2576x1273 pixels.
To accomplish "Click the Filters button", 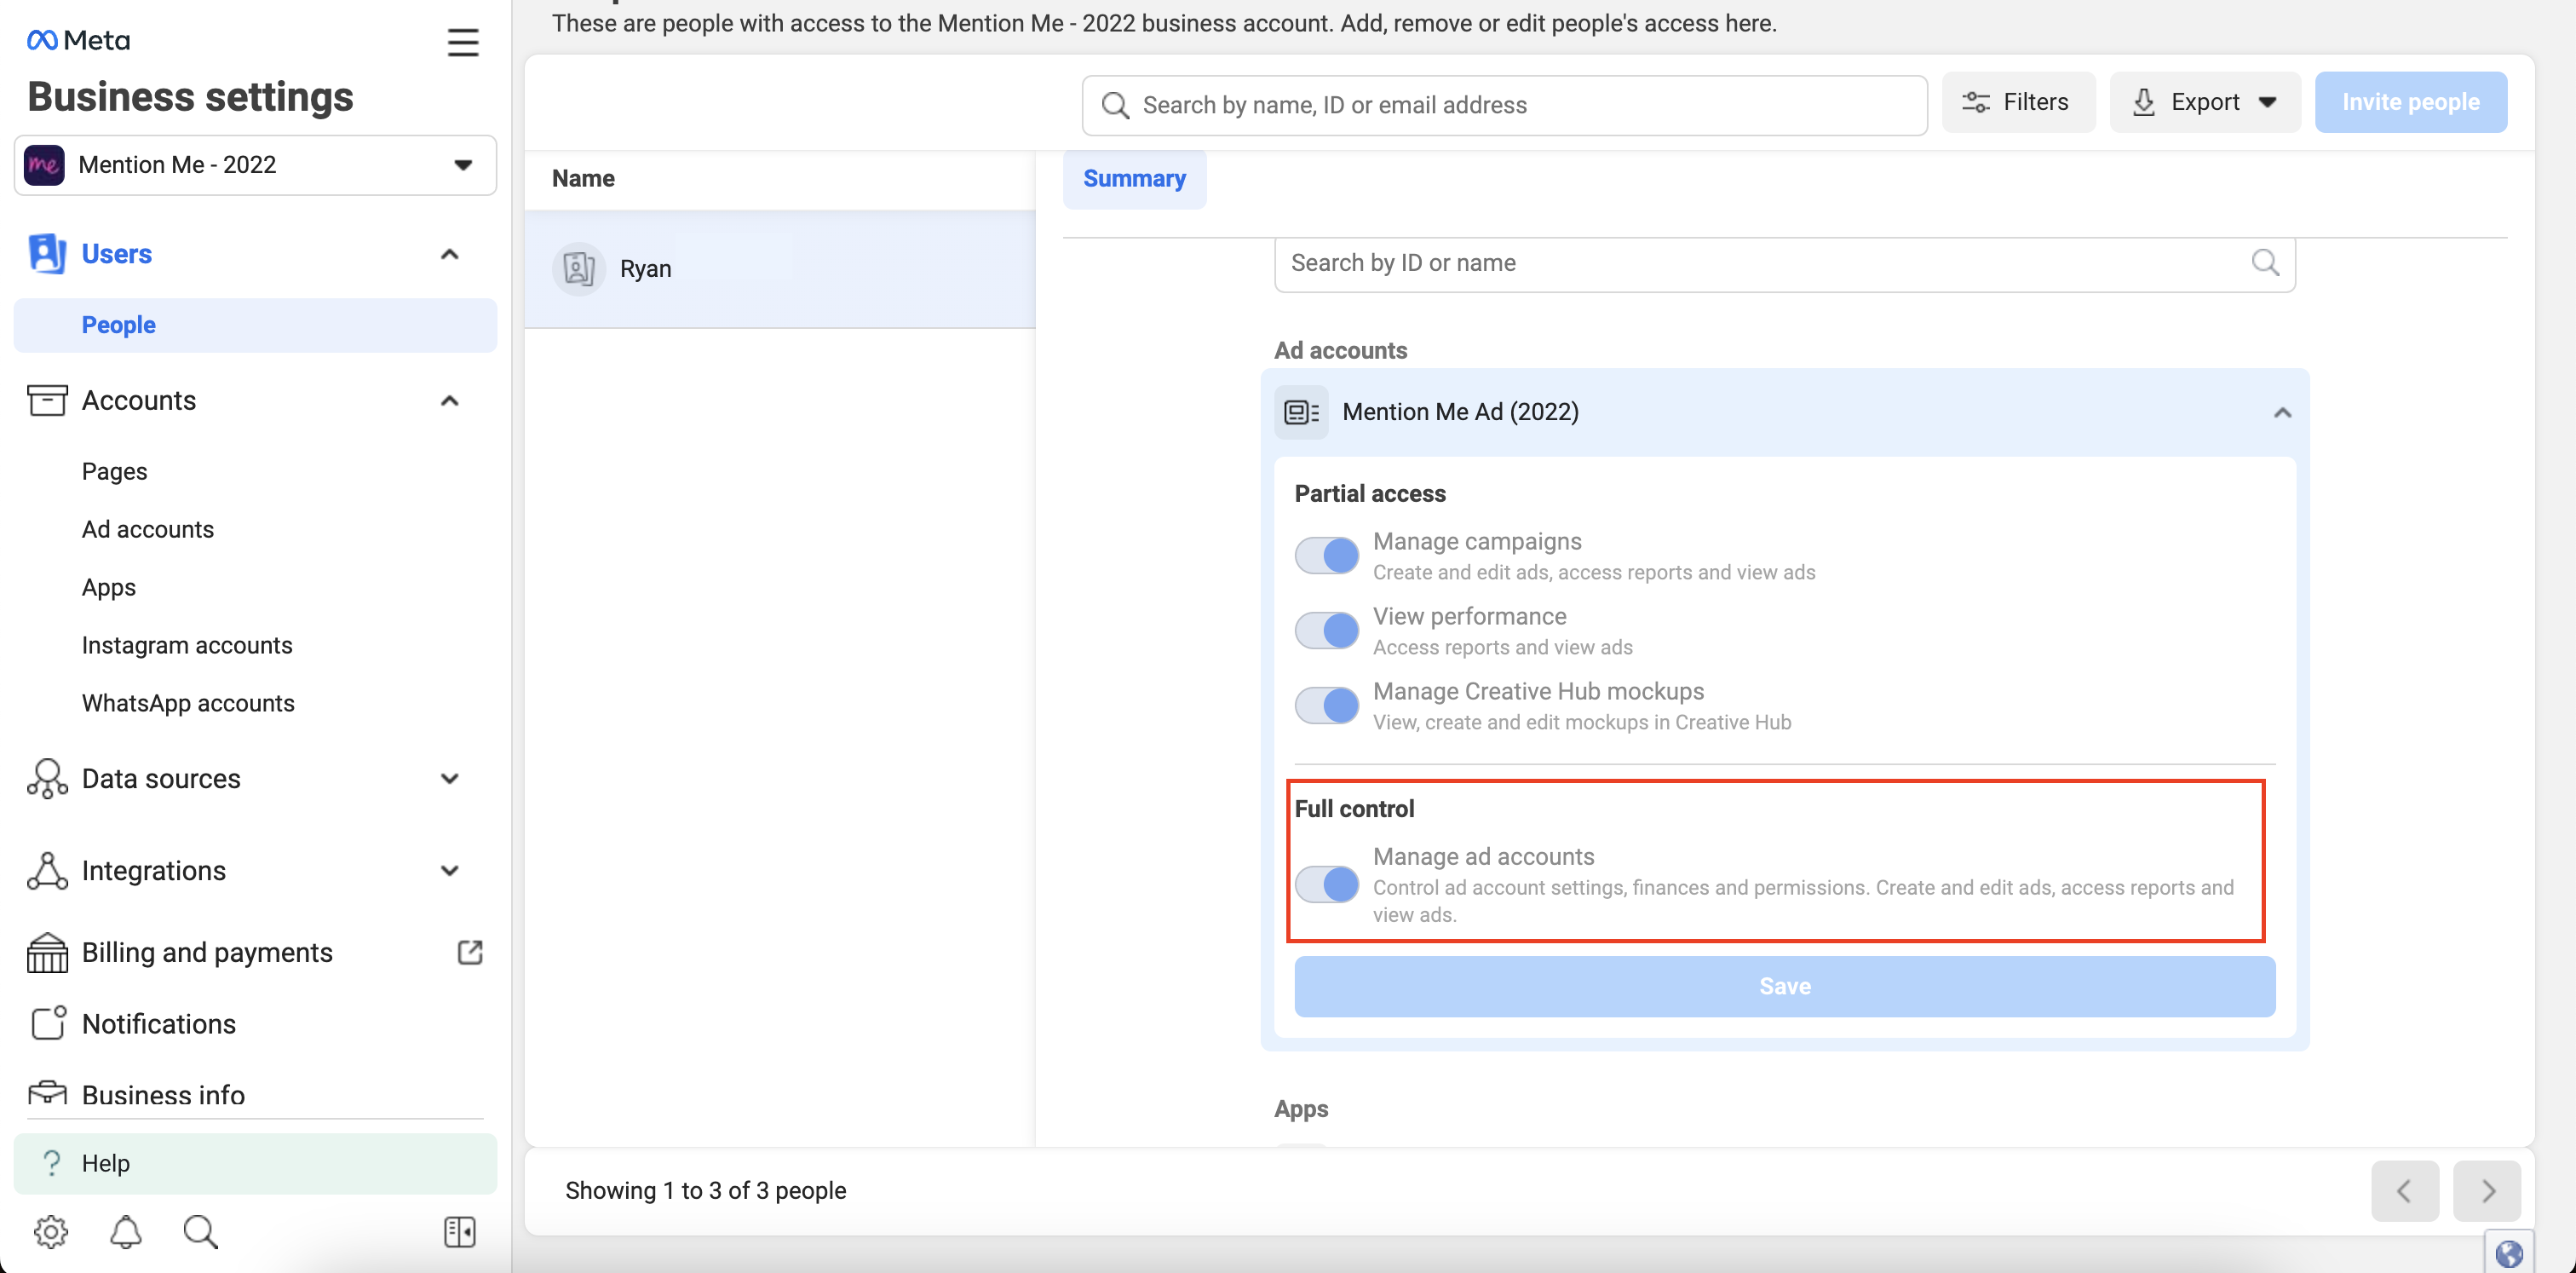I will (2018, 102).
